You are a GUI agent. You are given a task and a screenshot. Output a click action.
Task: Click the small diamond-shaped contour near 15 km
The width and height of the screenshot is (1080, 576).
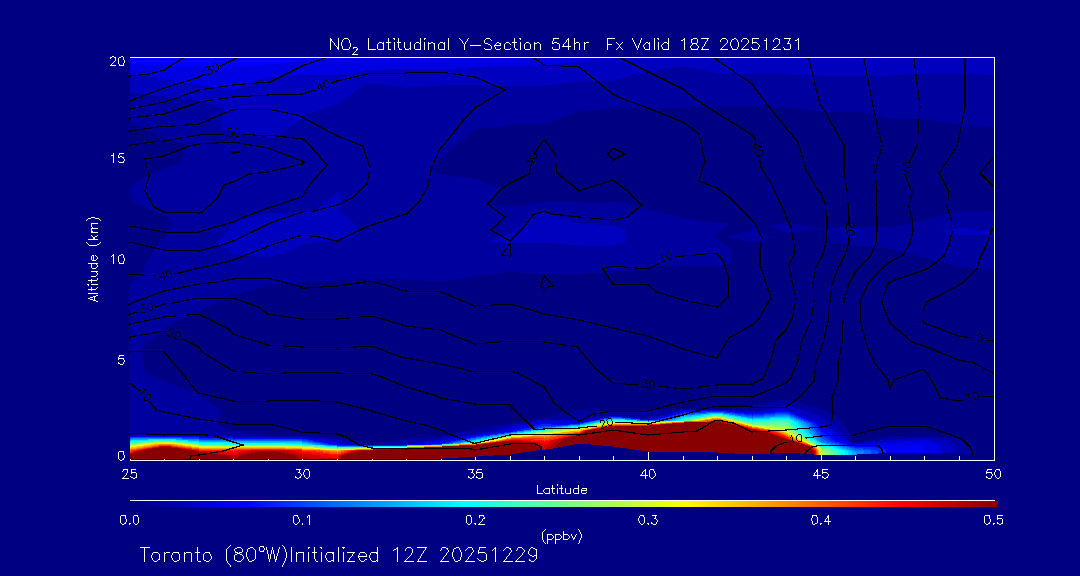[x=616, y=154]
